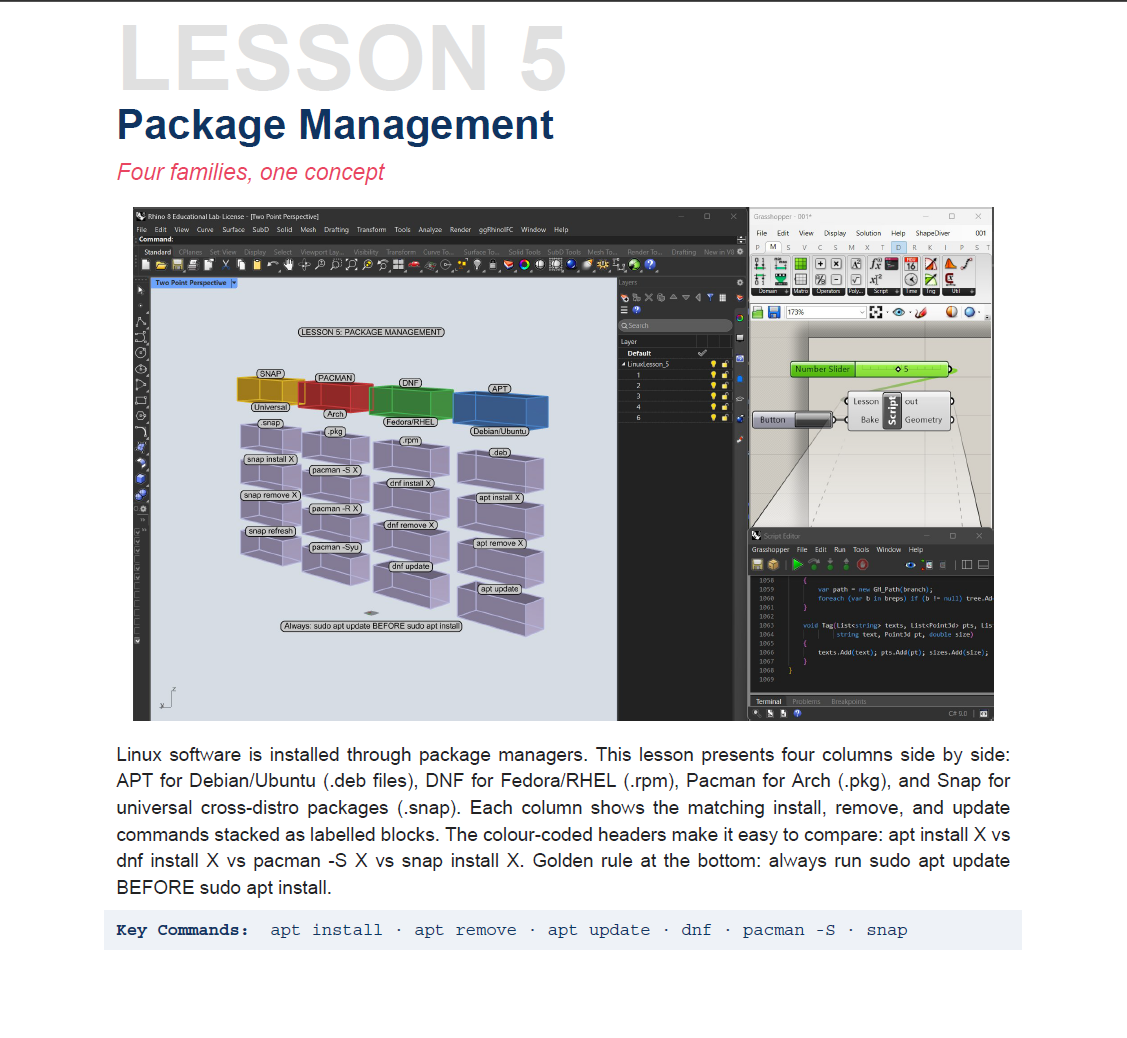Open the Curve menu in Rhino
Image resolution: width=1127 pixels, height=1038 pixels.
(x=205, y=230)
